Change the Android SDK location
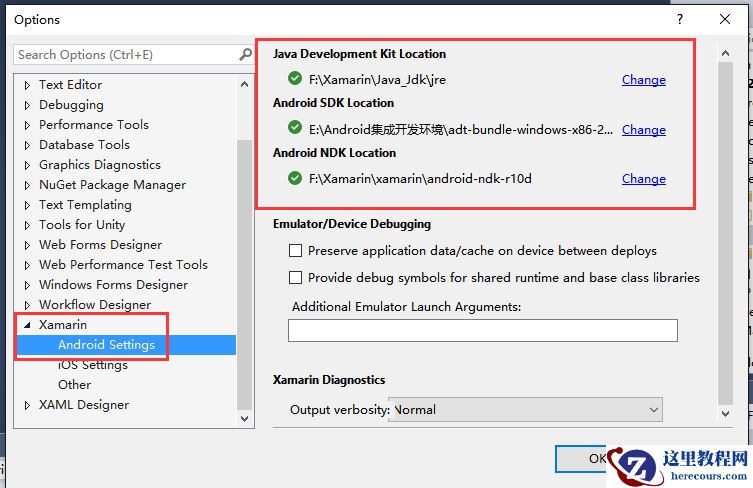The image size is (753, 488). click(x=644, y=130)
